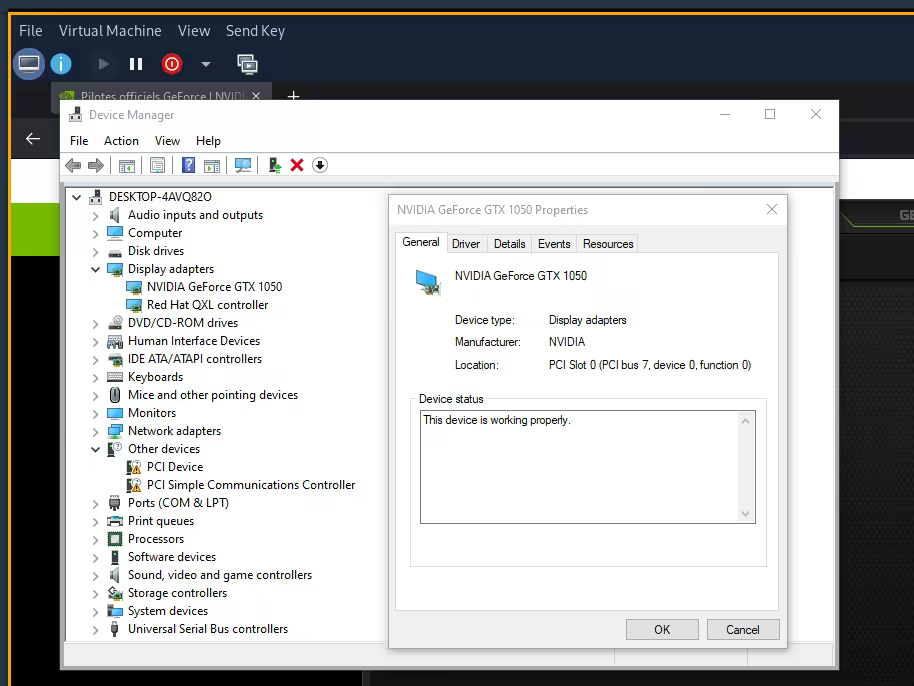Click the Print queues printer icon
This screenshot has height=686, width=914.
coord(115,521)
